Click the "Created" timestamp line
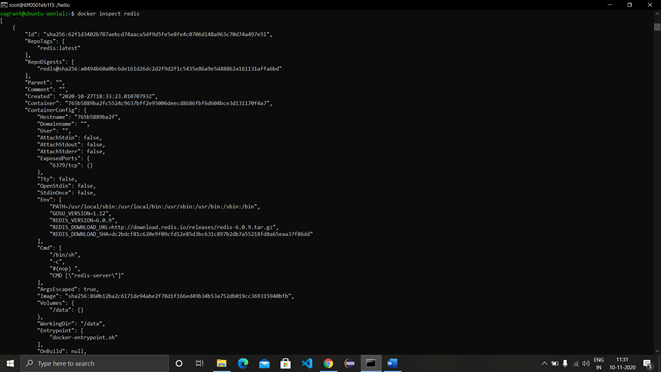Screen dimensions: 661x372 point(91,96)
